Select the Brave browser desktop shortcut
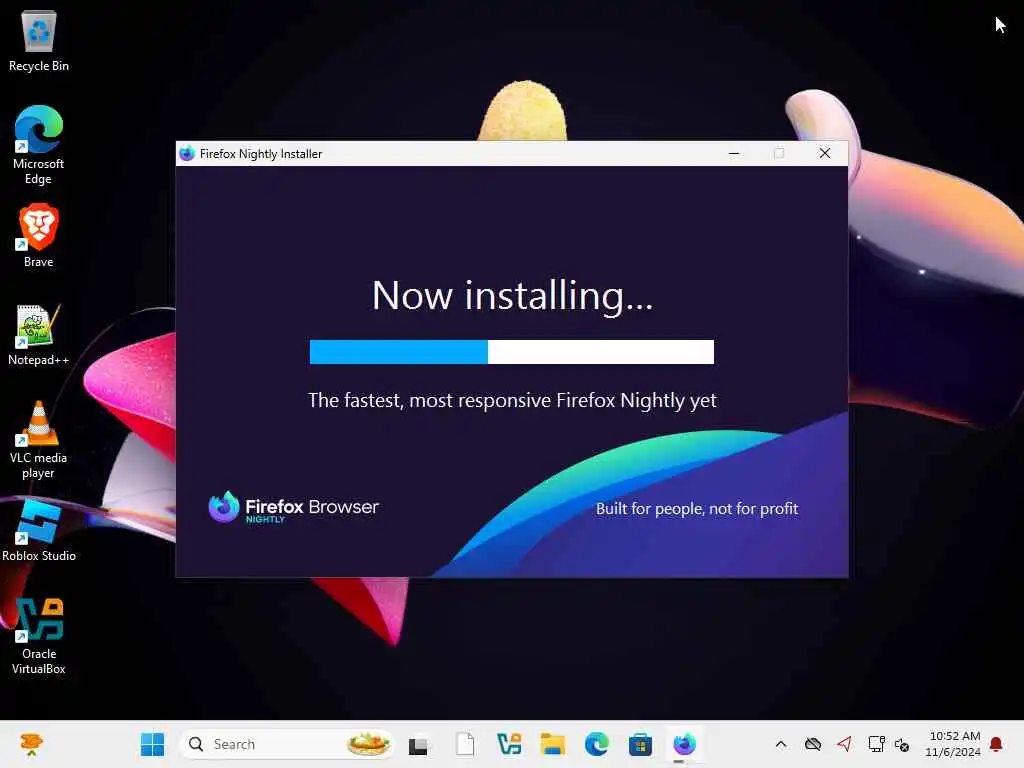Viewport: 1024px width, 768px height. pos(39,235)
